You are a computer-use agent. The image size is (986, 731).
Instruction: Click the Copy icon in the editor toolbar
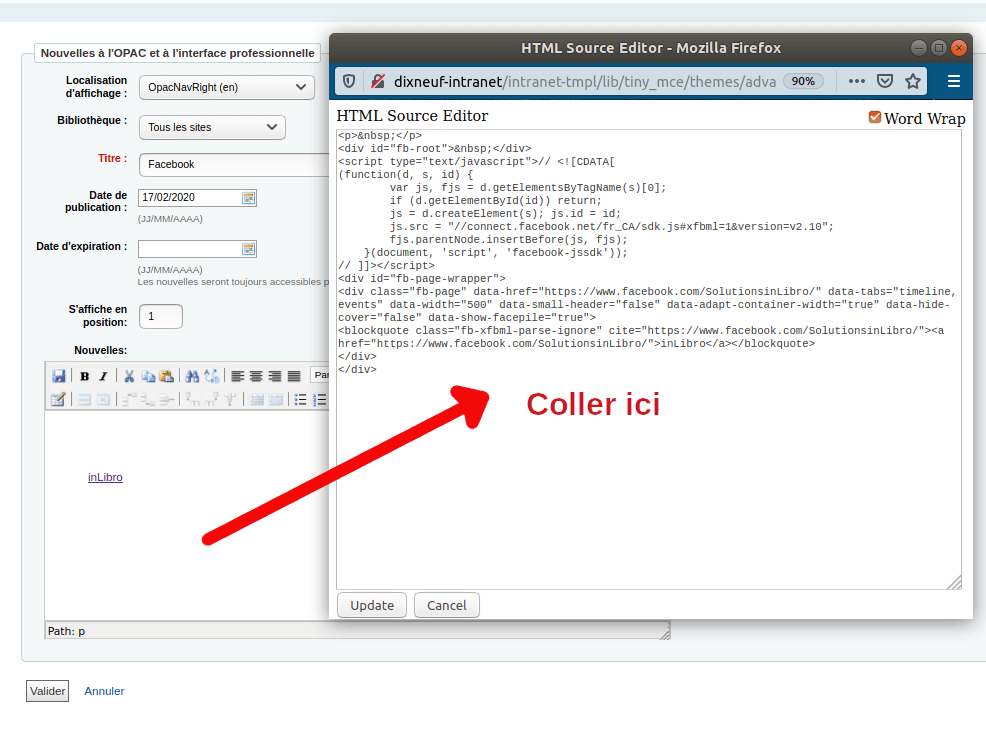point(148,376)
